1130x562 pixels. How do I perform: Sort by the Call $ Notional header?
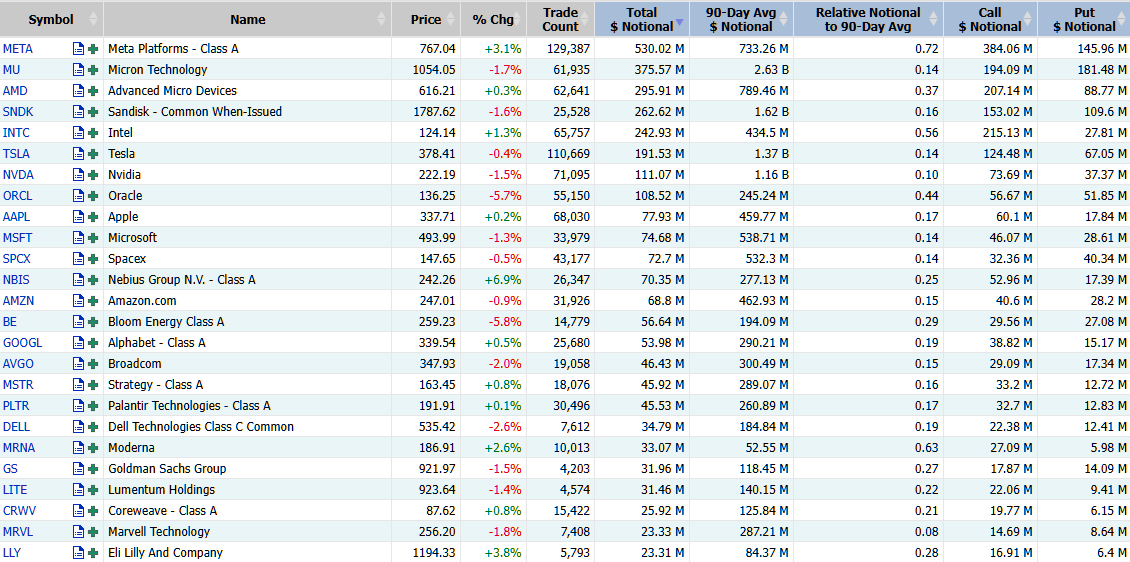coord(990,19)
